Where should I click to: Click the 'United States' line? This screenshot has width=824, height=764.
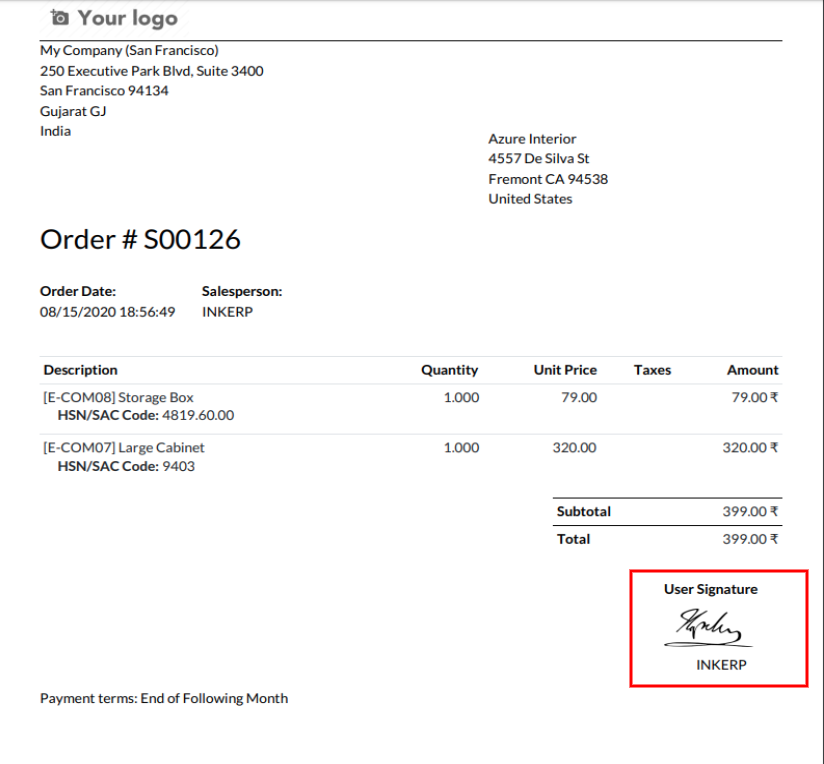pyautogui.click(x=530, y=199)
